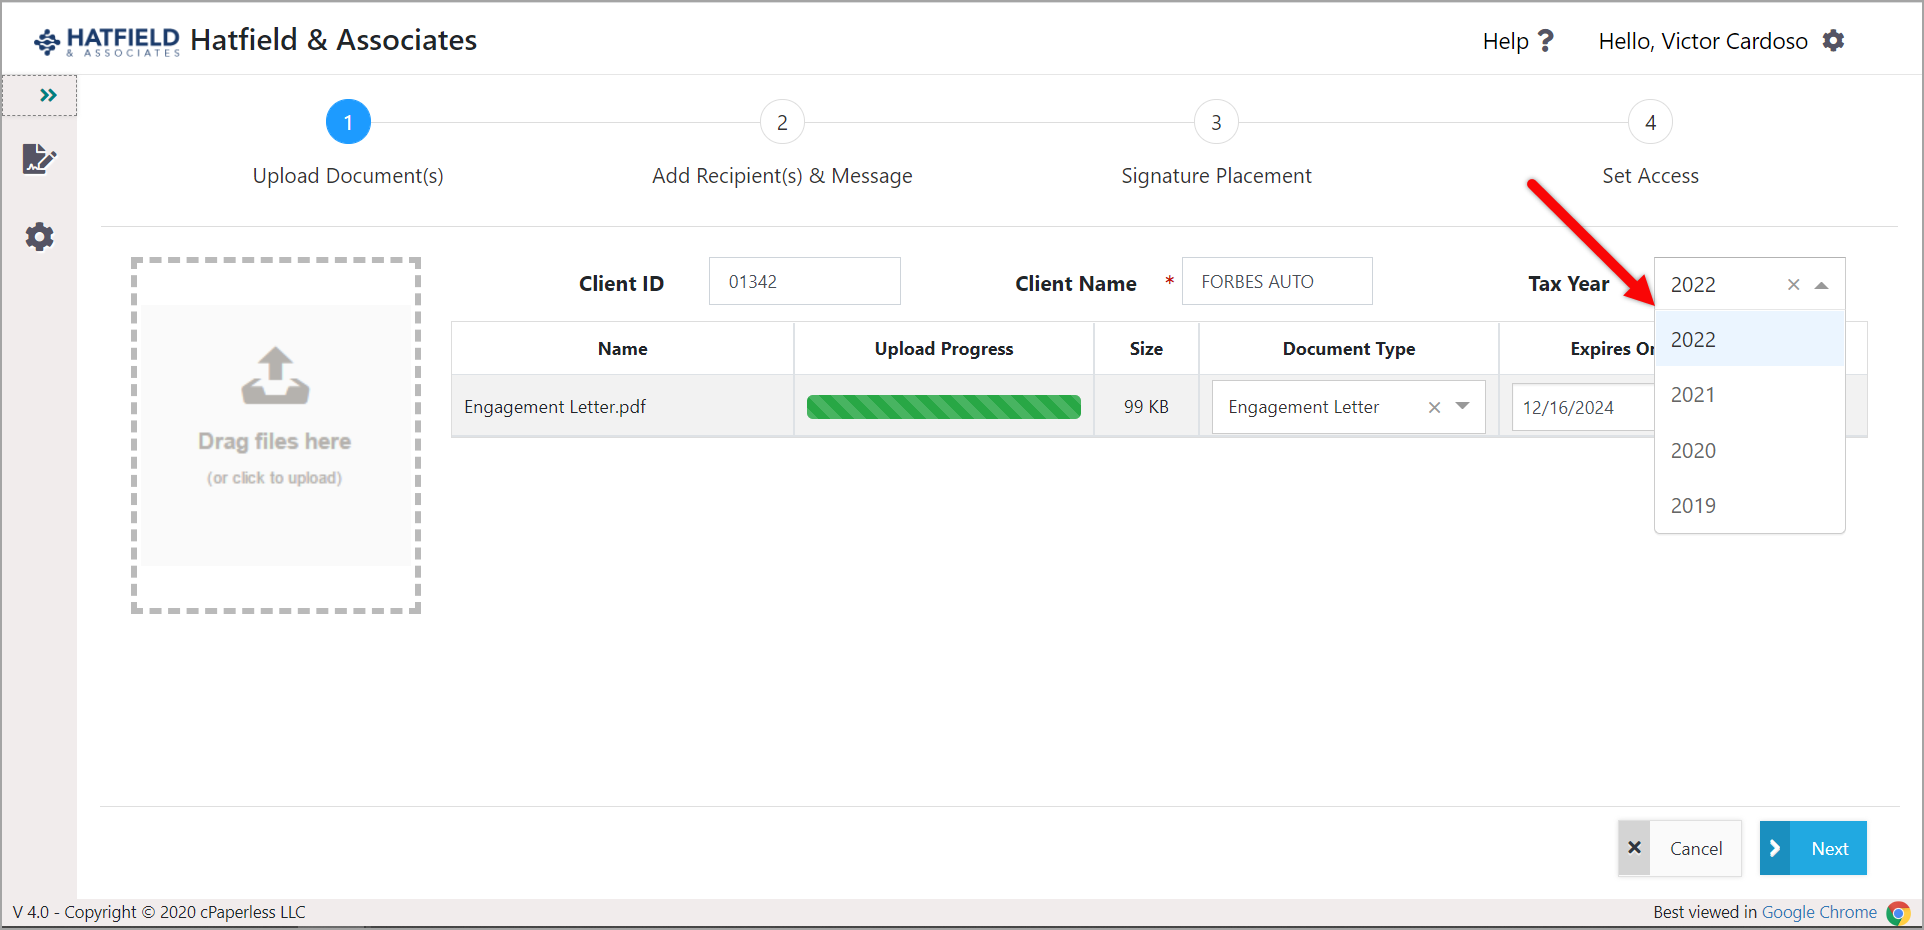Collapse the Tax Year dropdown arrow
This screenshot has height=930, width=1924.
1822,285
